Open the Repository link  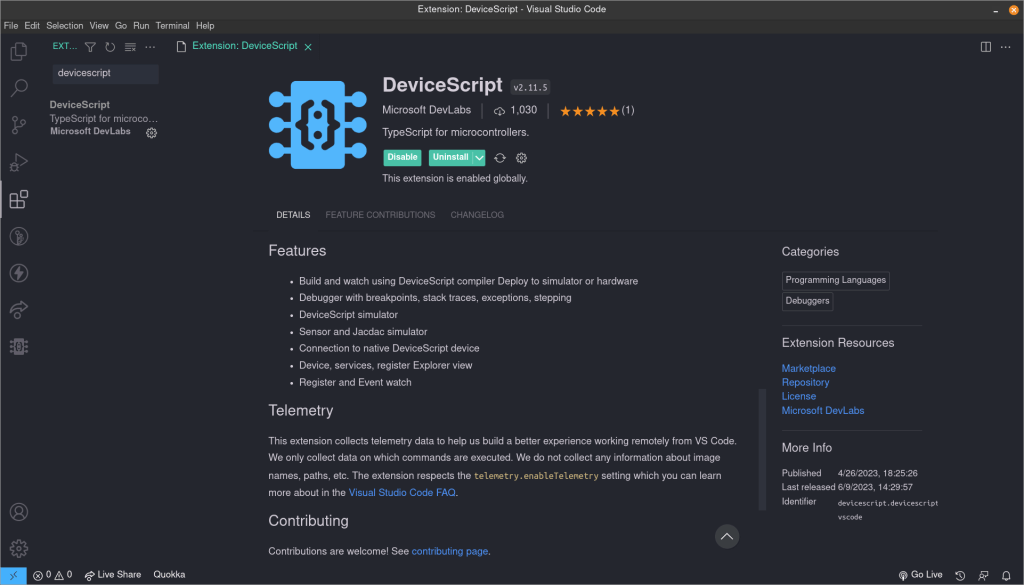pos(805,383)
